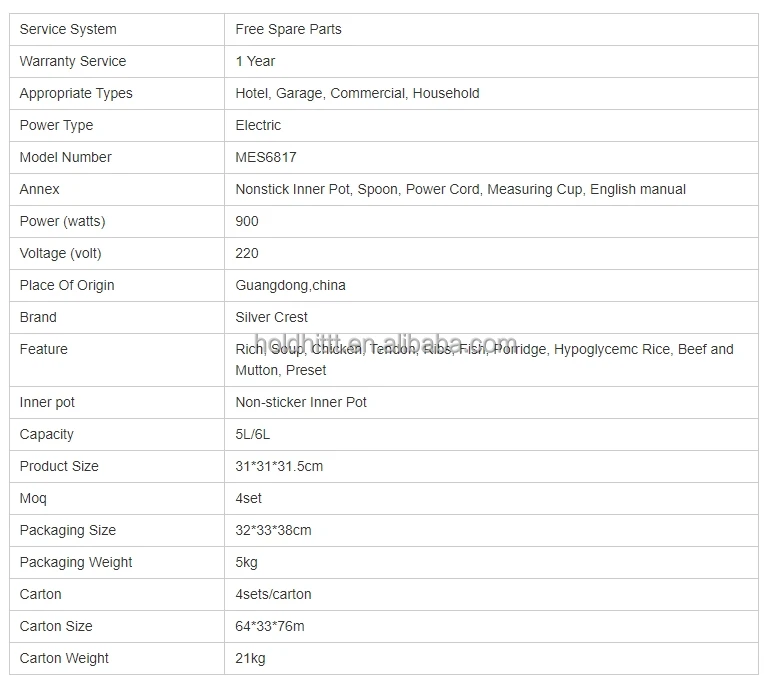The width and height of the screenshot is (771, 685).
Task: Click the "Voltage (volt)" label
Action: pos(61,253)
